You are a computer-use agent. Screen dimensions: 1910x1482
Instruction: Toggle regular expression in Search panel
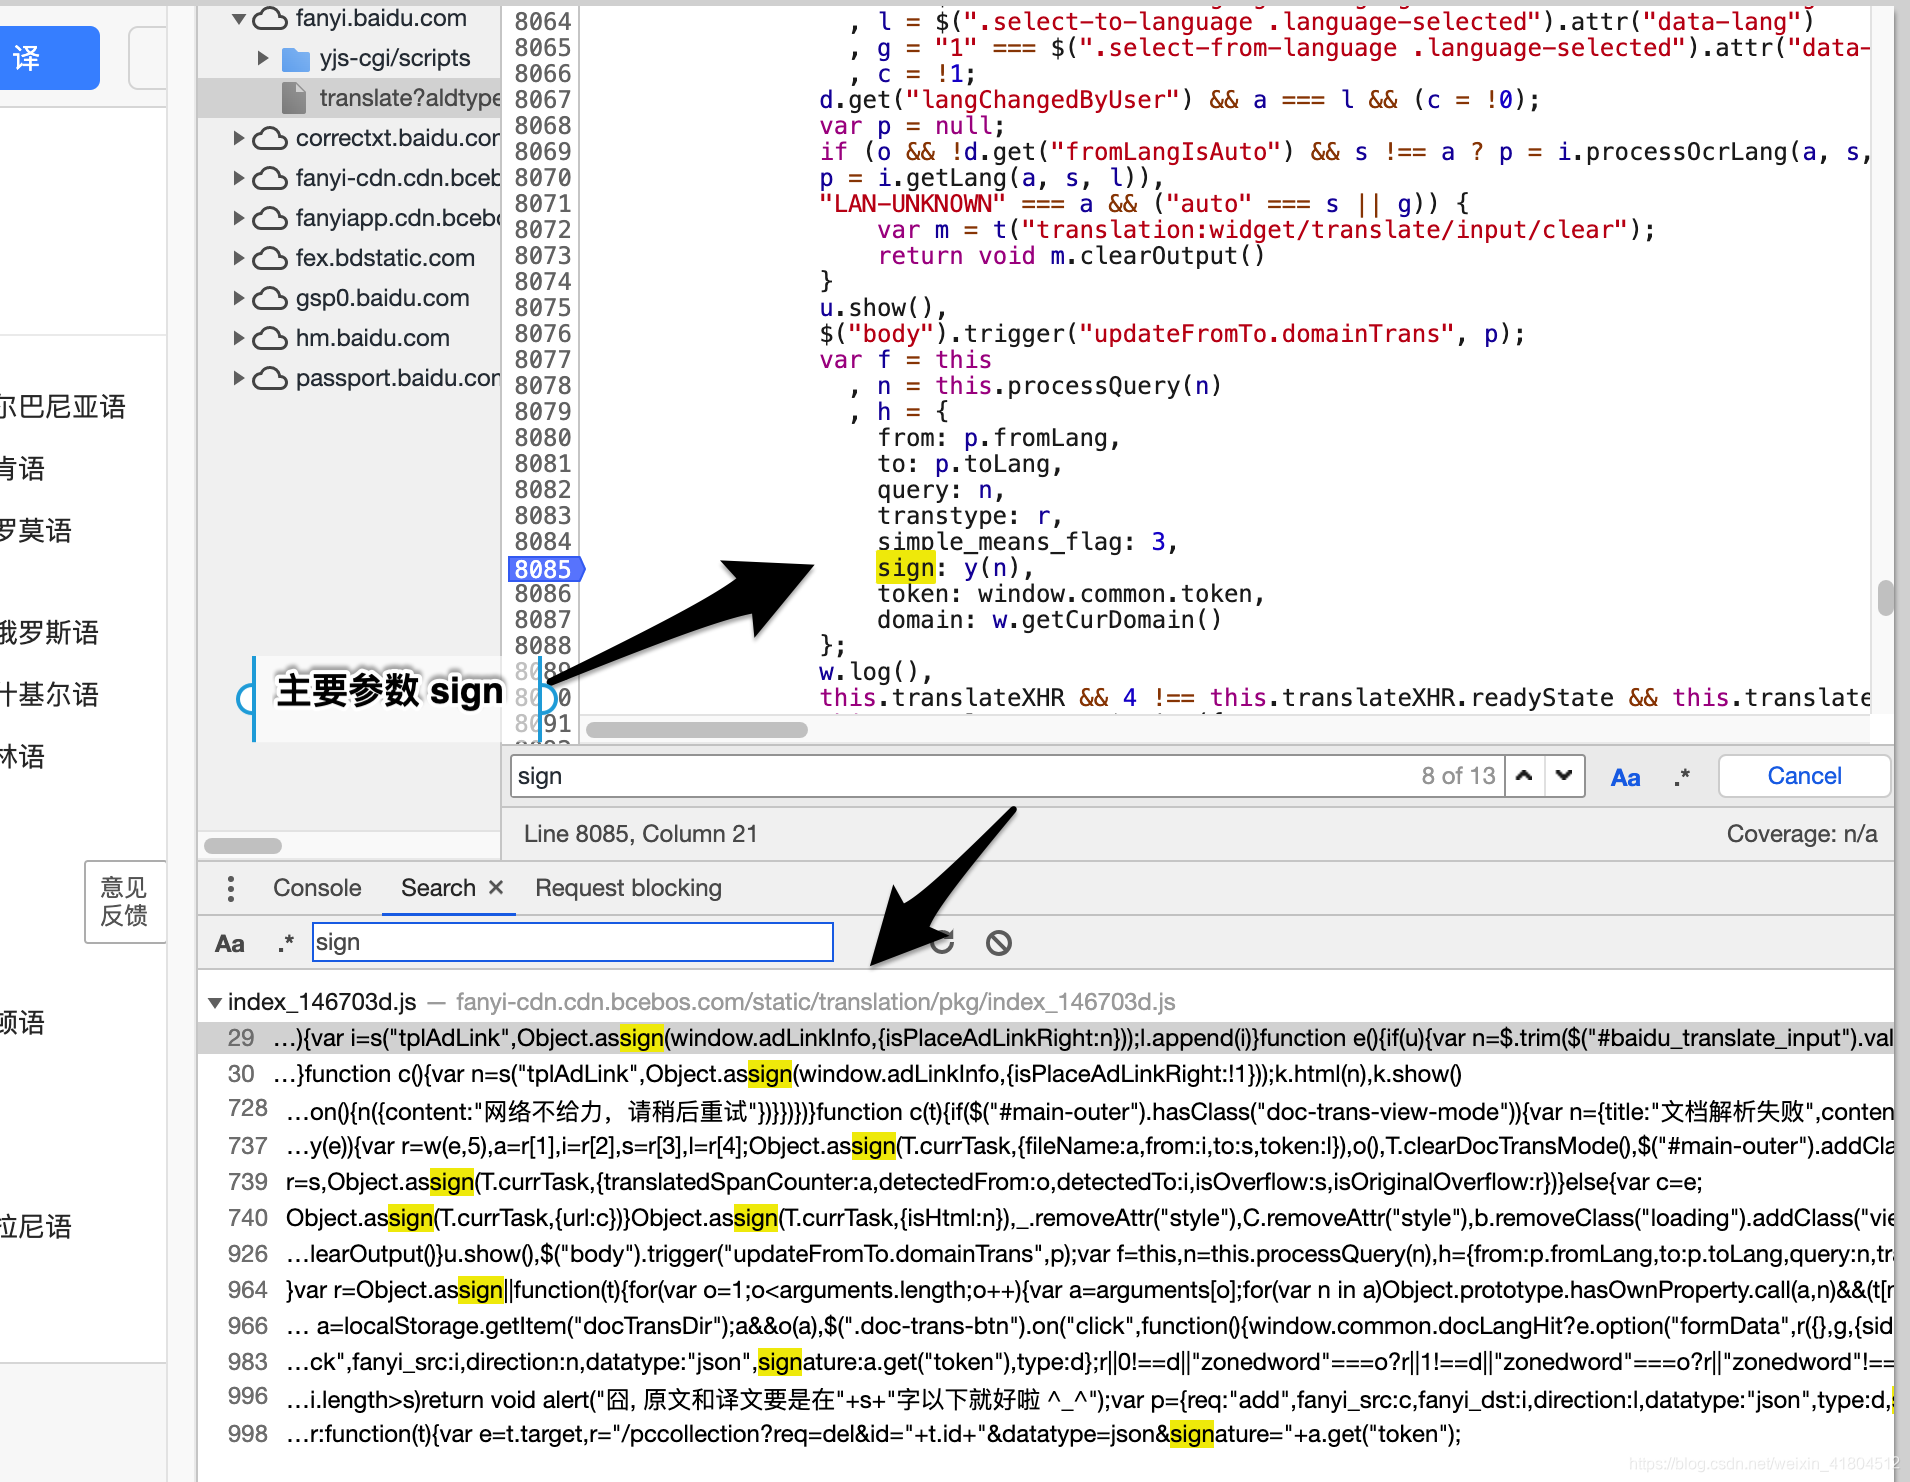286,943
